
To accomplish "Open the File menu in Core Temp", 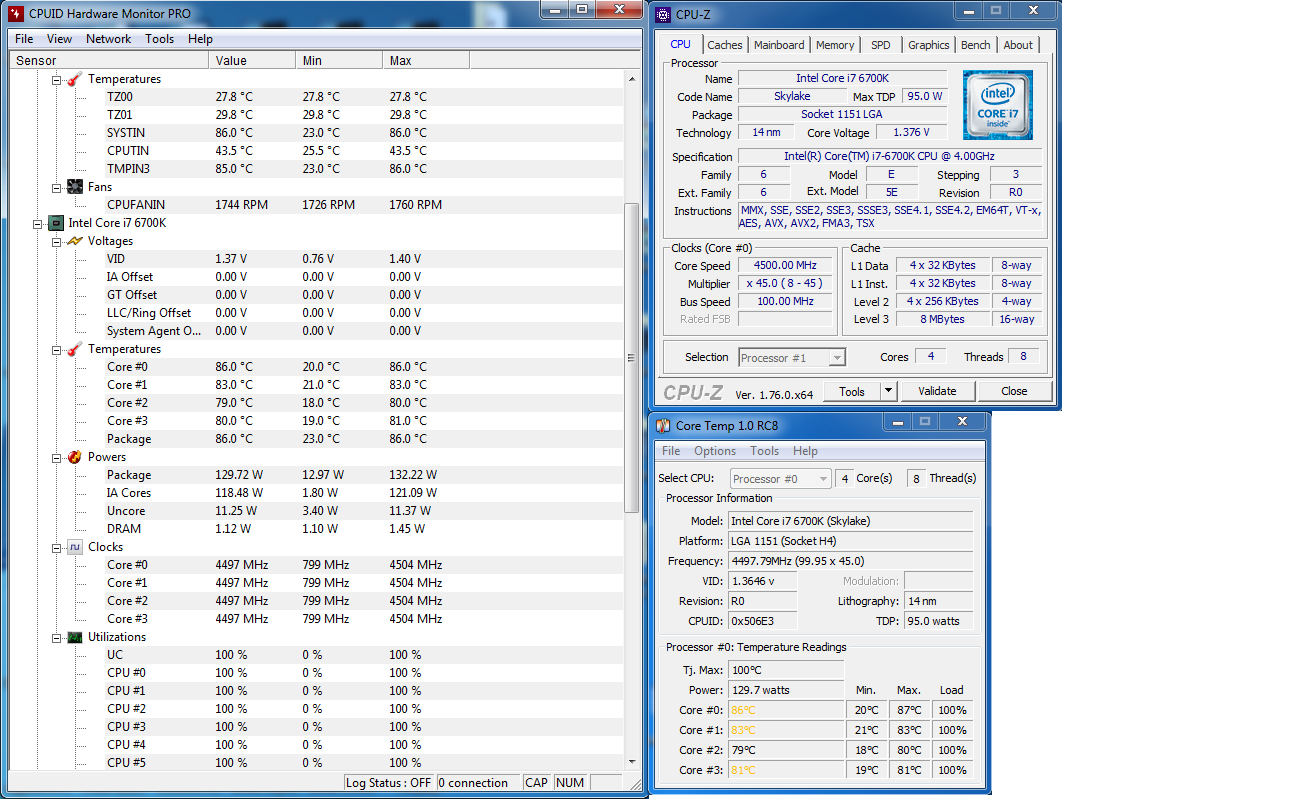I will click(671, 451).
